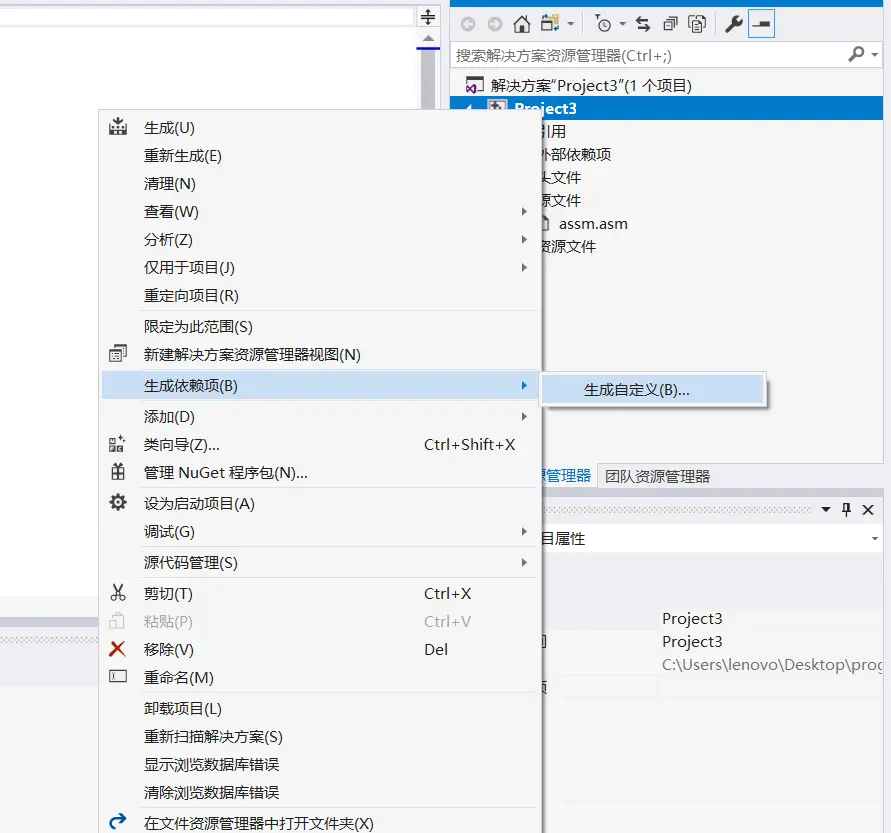
Task: Choose 显示浏览数据库错误
Action: 320,764
